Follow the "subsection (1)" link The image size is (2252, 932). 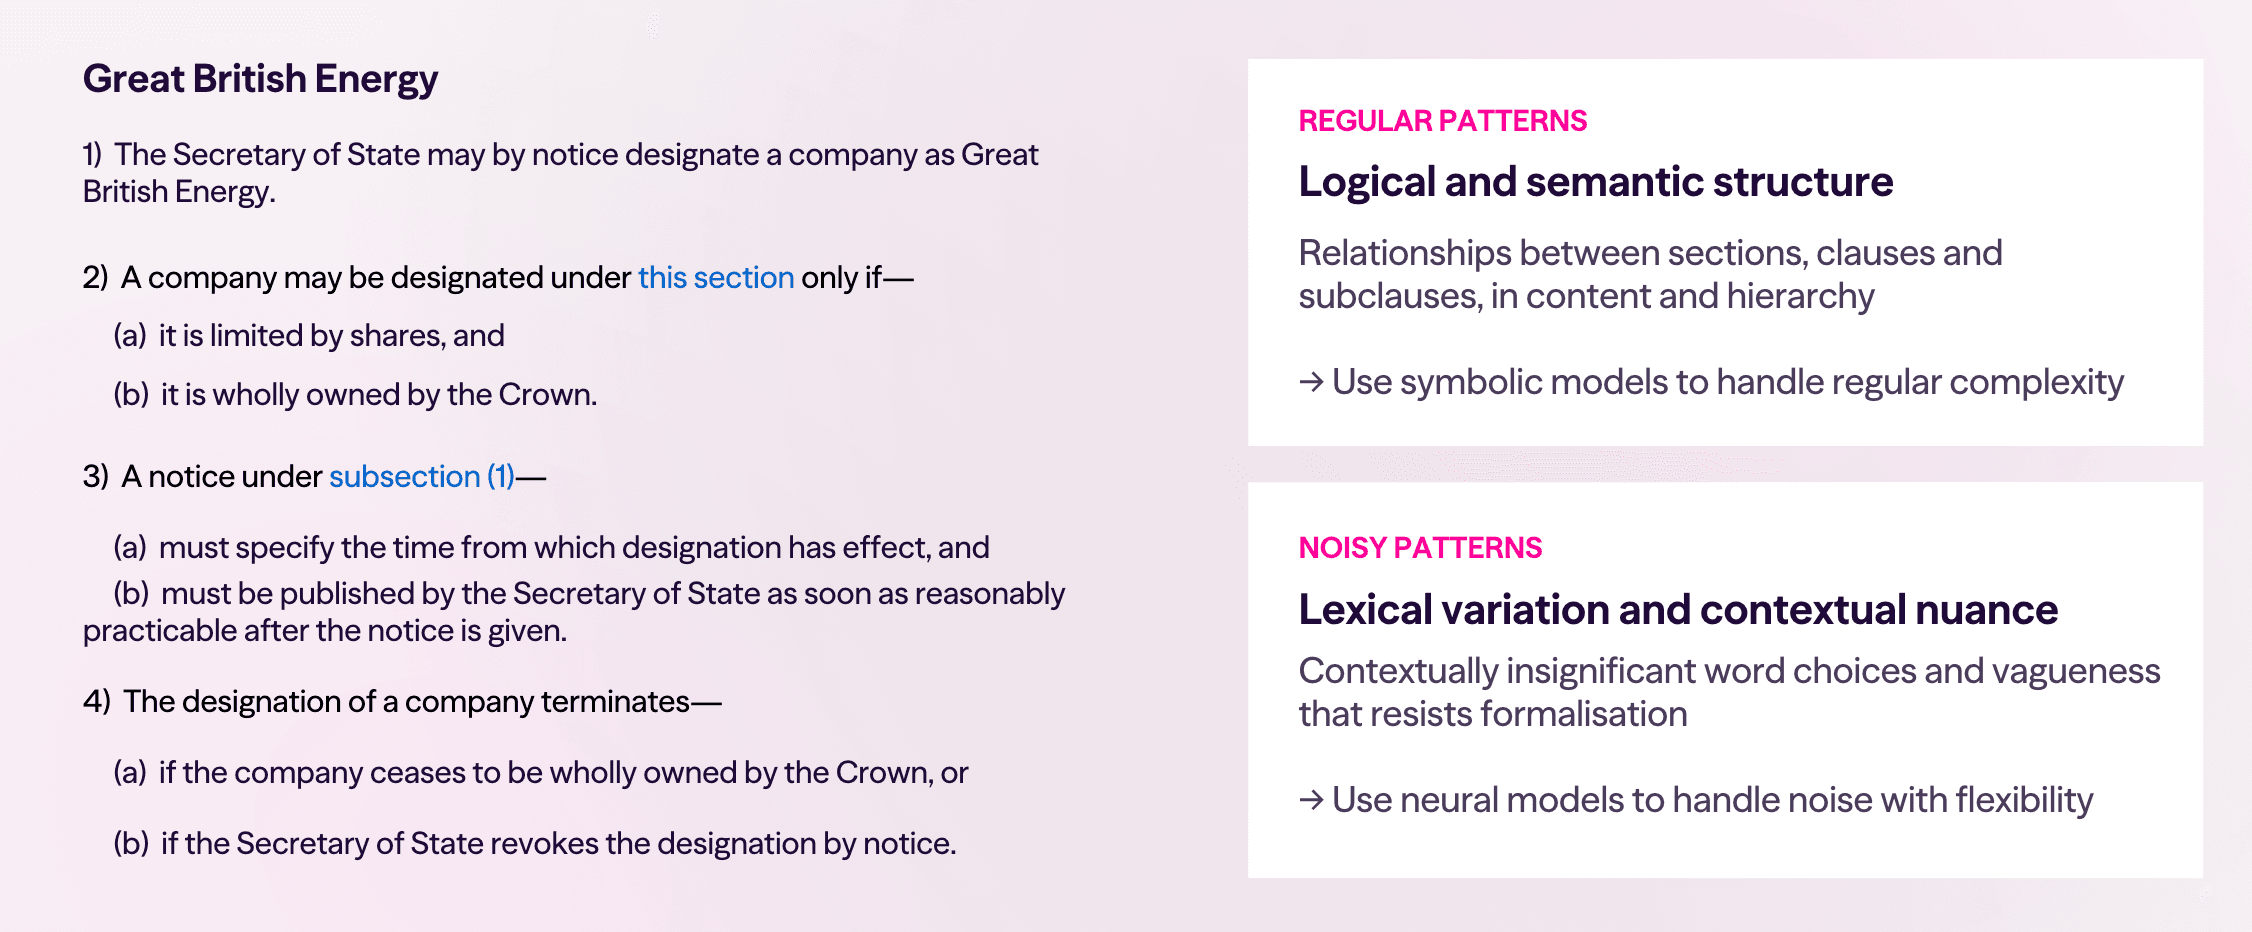pos(422,477)
